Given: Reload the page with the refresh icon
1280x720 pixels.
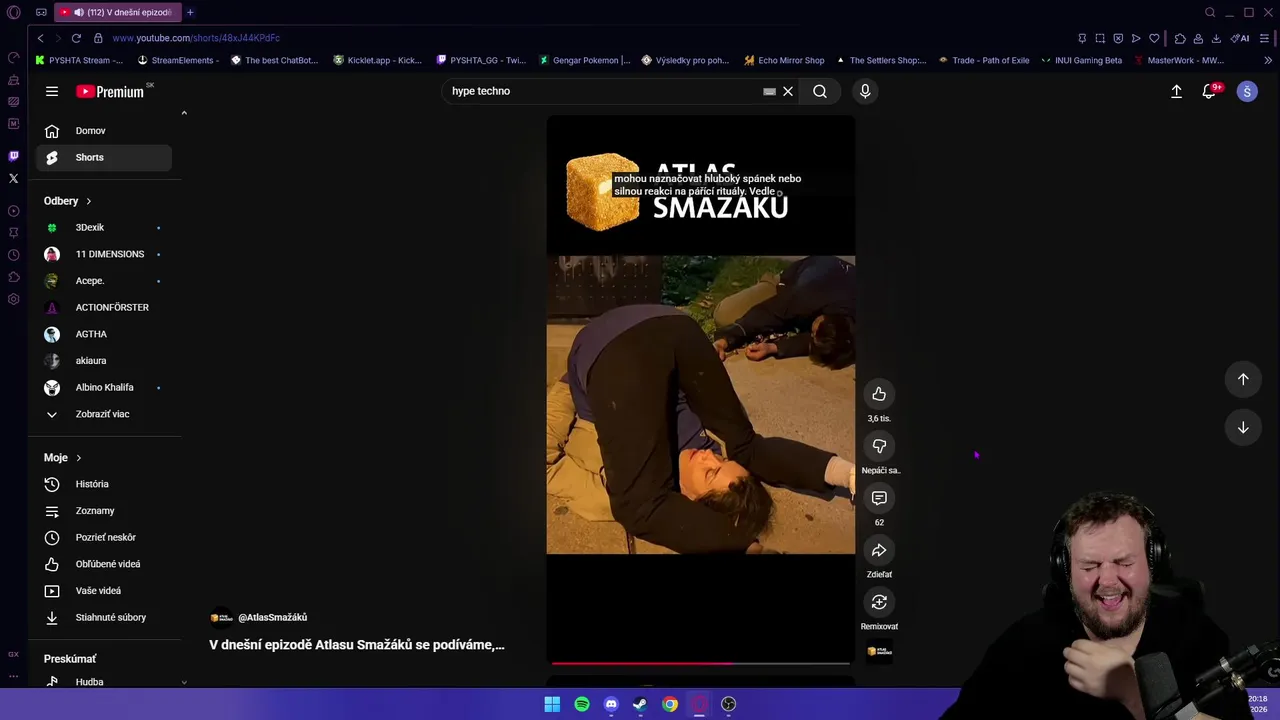Looking at the screenshot, I should click(76, 38).
